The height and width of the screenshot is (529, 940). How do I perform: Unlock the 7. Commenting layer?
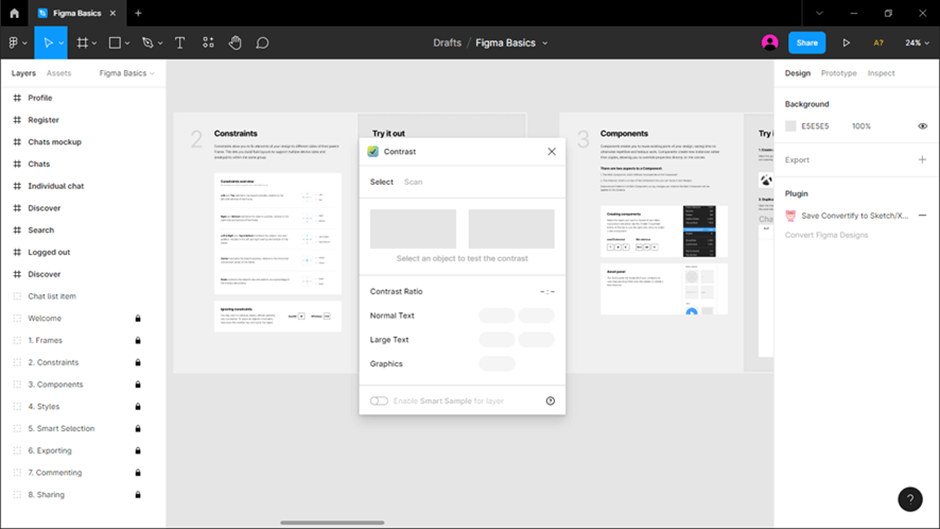pyautogui.click(x=137, y=473)
